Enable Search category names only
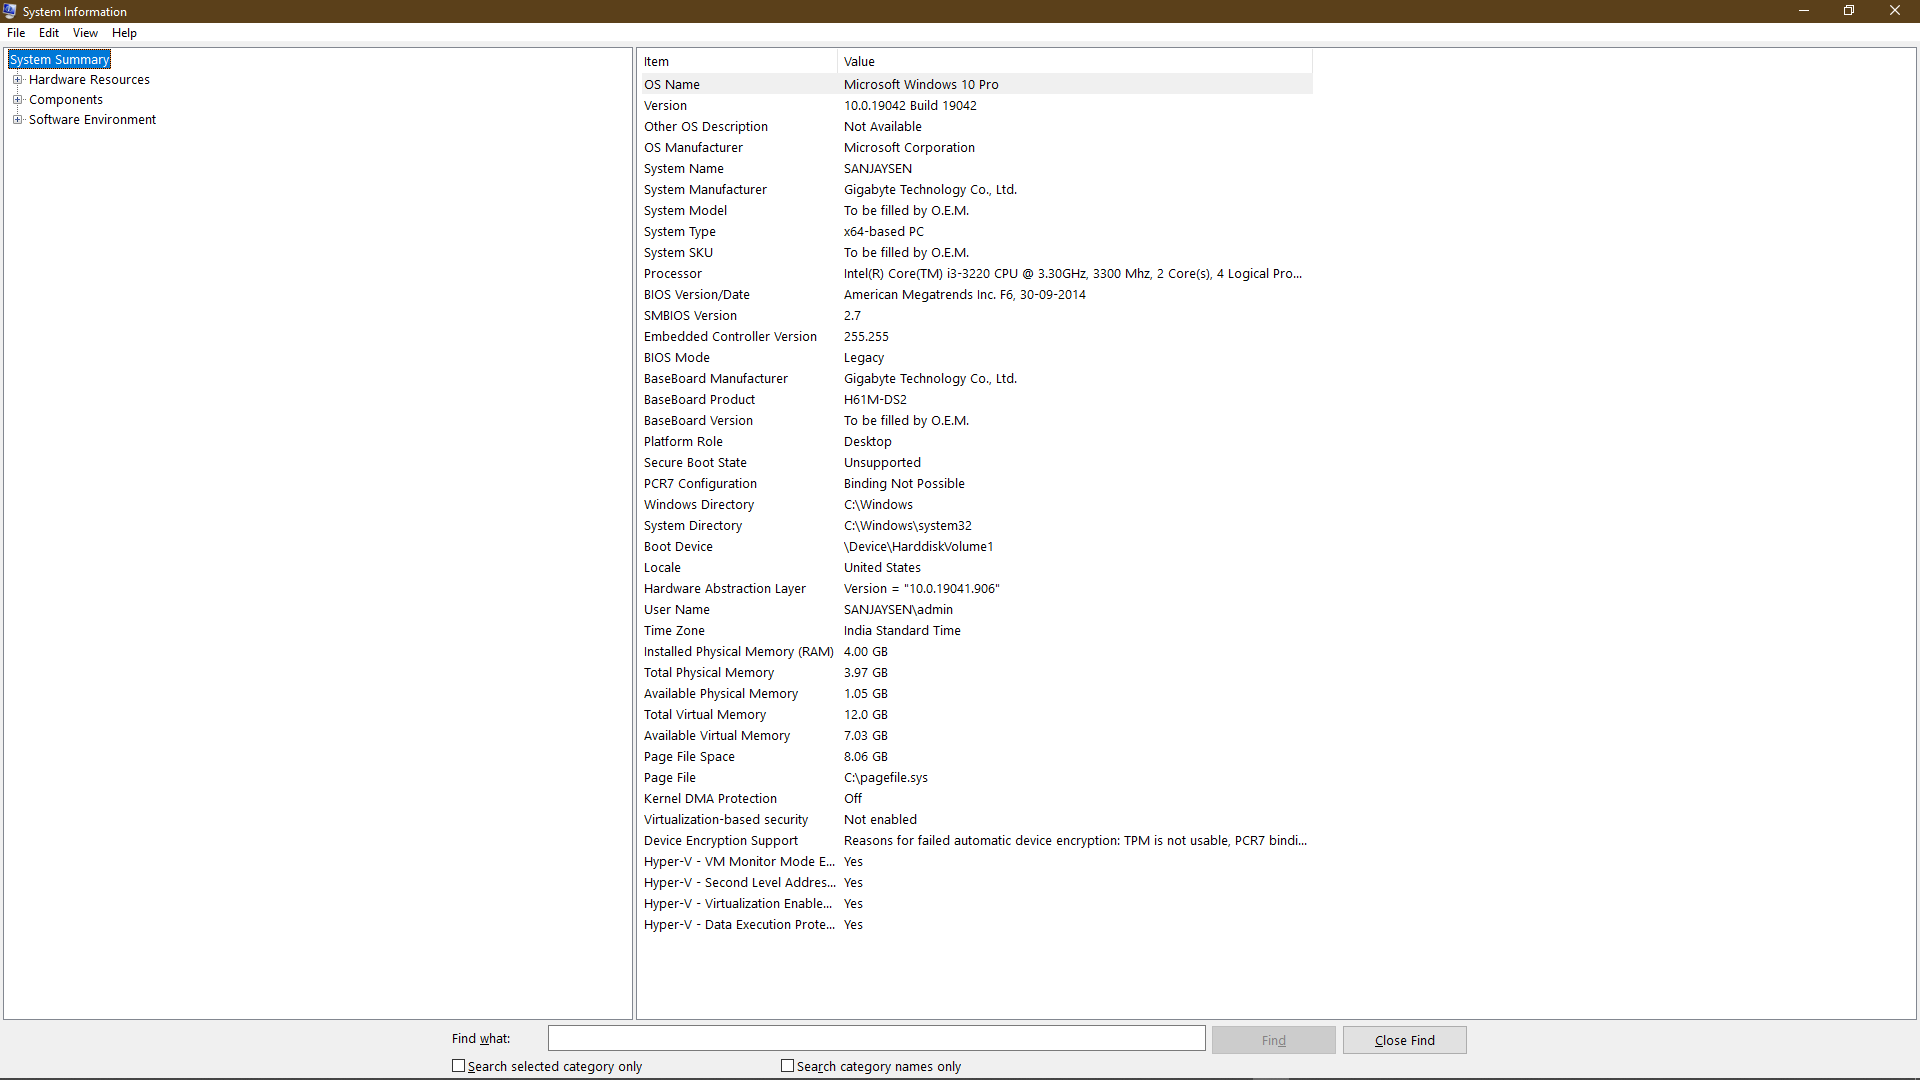 (x=787, y=1066)
